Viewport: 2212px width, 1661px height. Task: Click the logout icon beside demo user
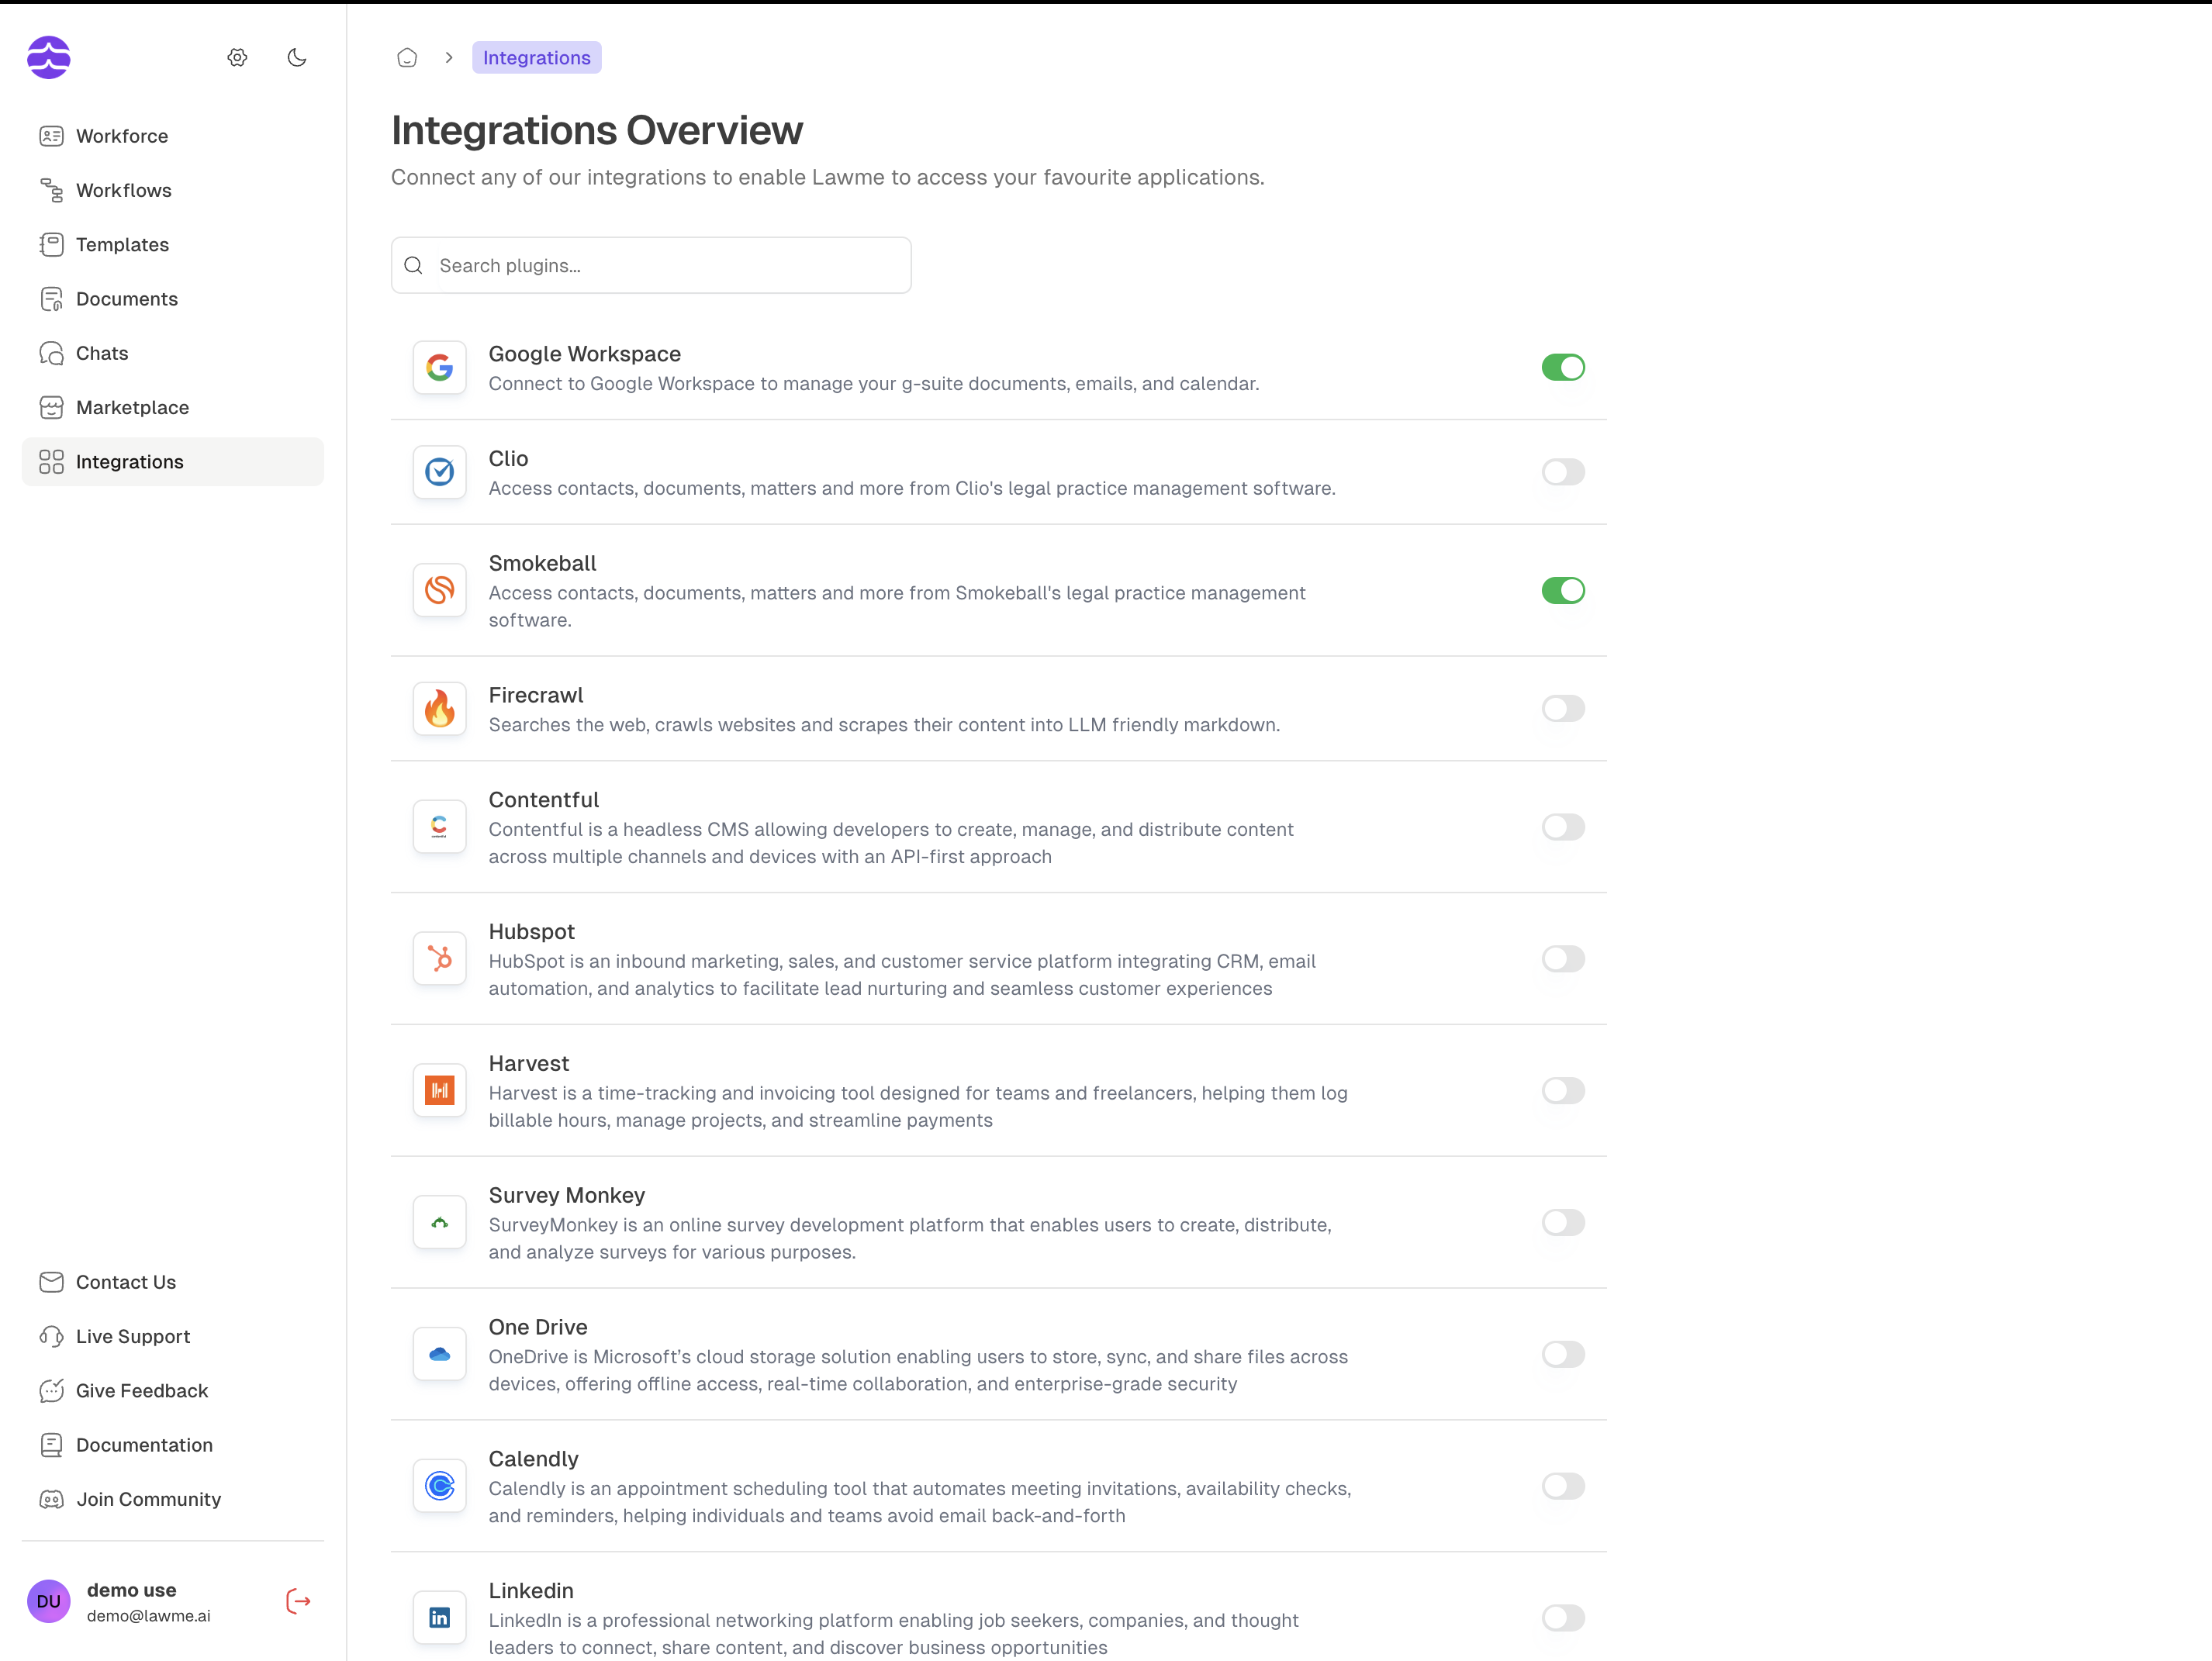pyautogui.click(x=298, y=1601)
